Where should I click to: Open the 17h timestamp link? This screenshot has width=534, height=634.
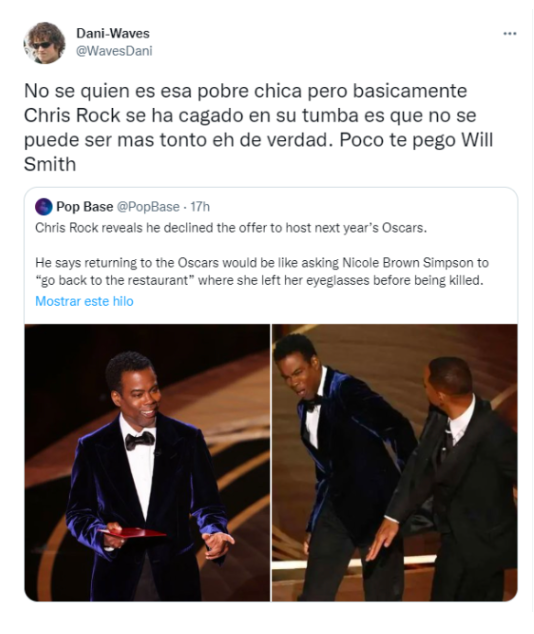click(x=200, y=207)
